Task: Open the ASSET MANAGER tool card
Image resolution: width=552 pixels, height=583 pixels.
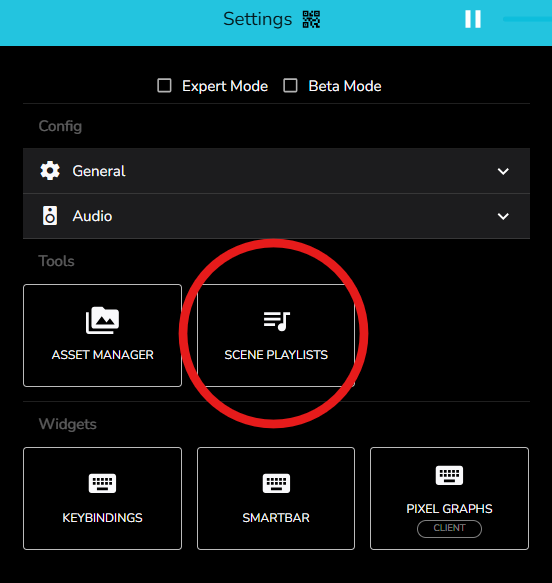Action: [103, 335]
